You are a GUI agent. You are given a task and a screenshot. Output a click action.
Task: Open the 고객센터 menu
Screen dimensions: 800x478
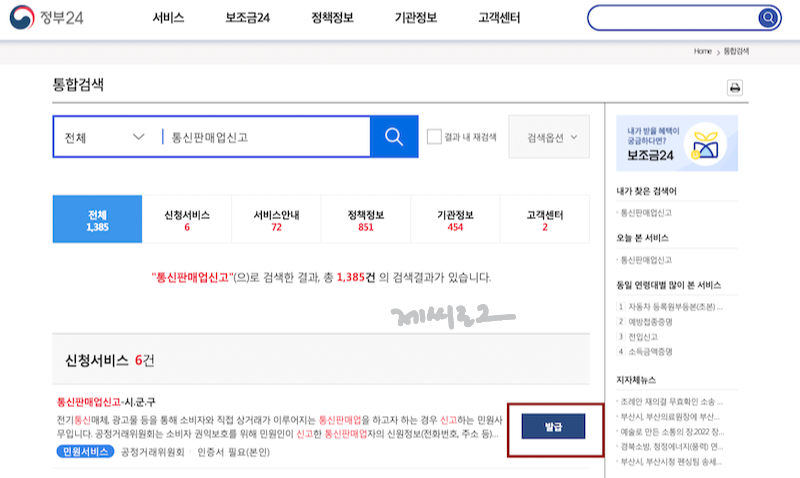[499, 18]
